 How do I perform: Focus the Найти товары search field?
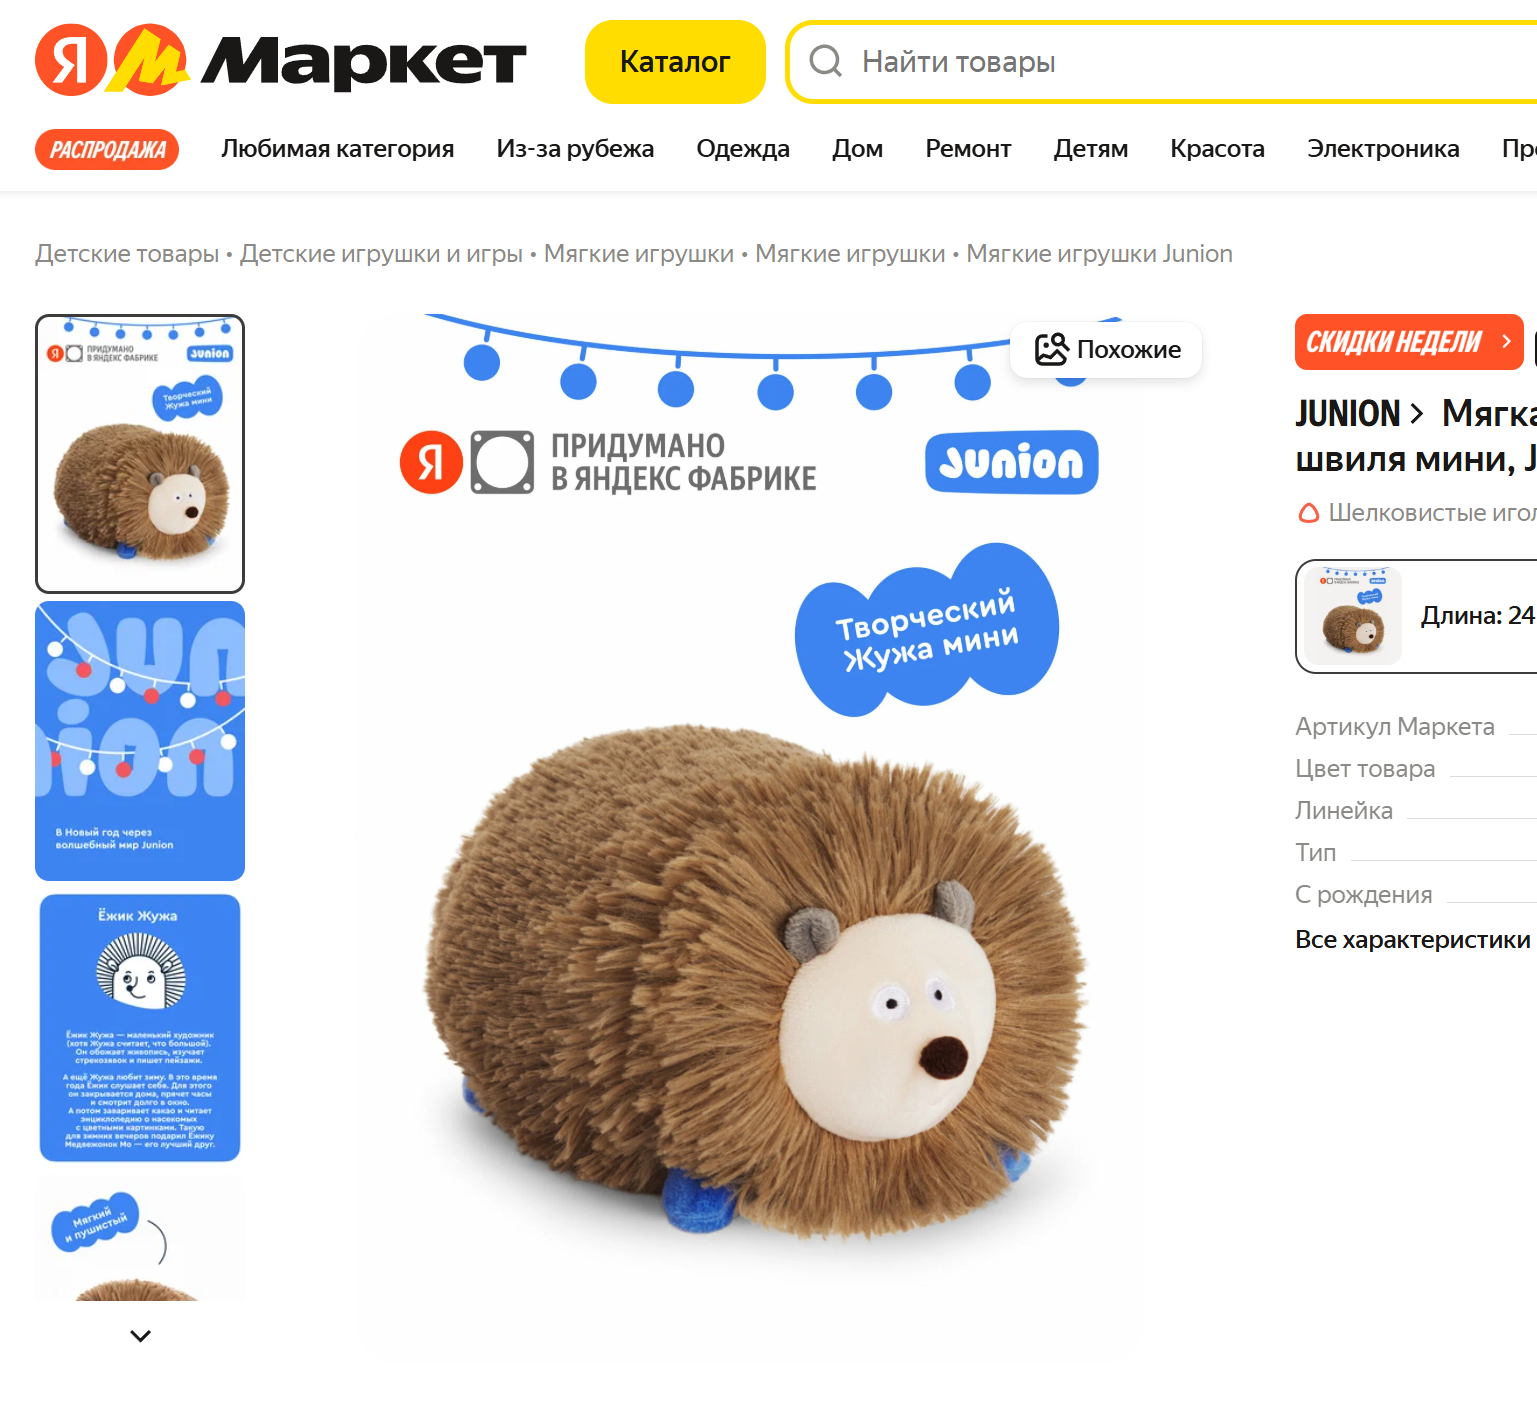tap(1170, 62)
